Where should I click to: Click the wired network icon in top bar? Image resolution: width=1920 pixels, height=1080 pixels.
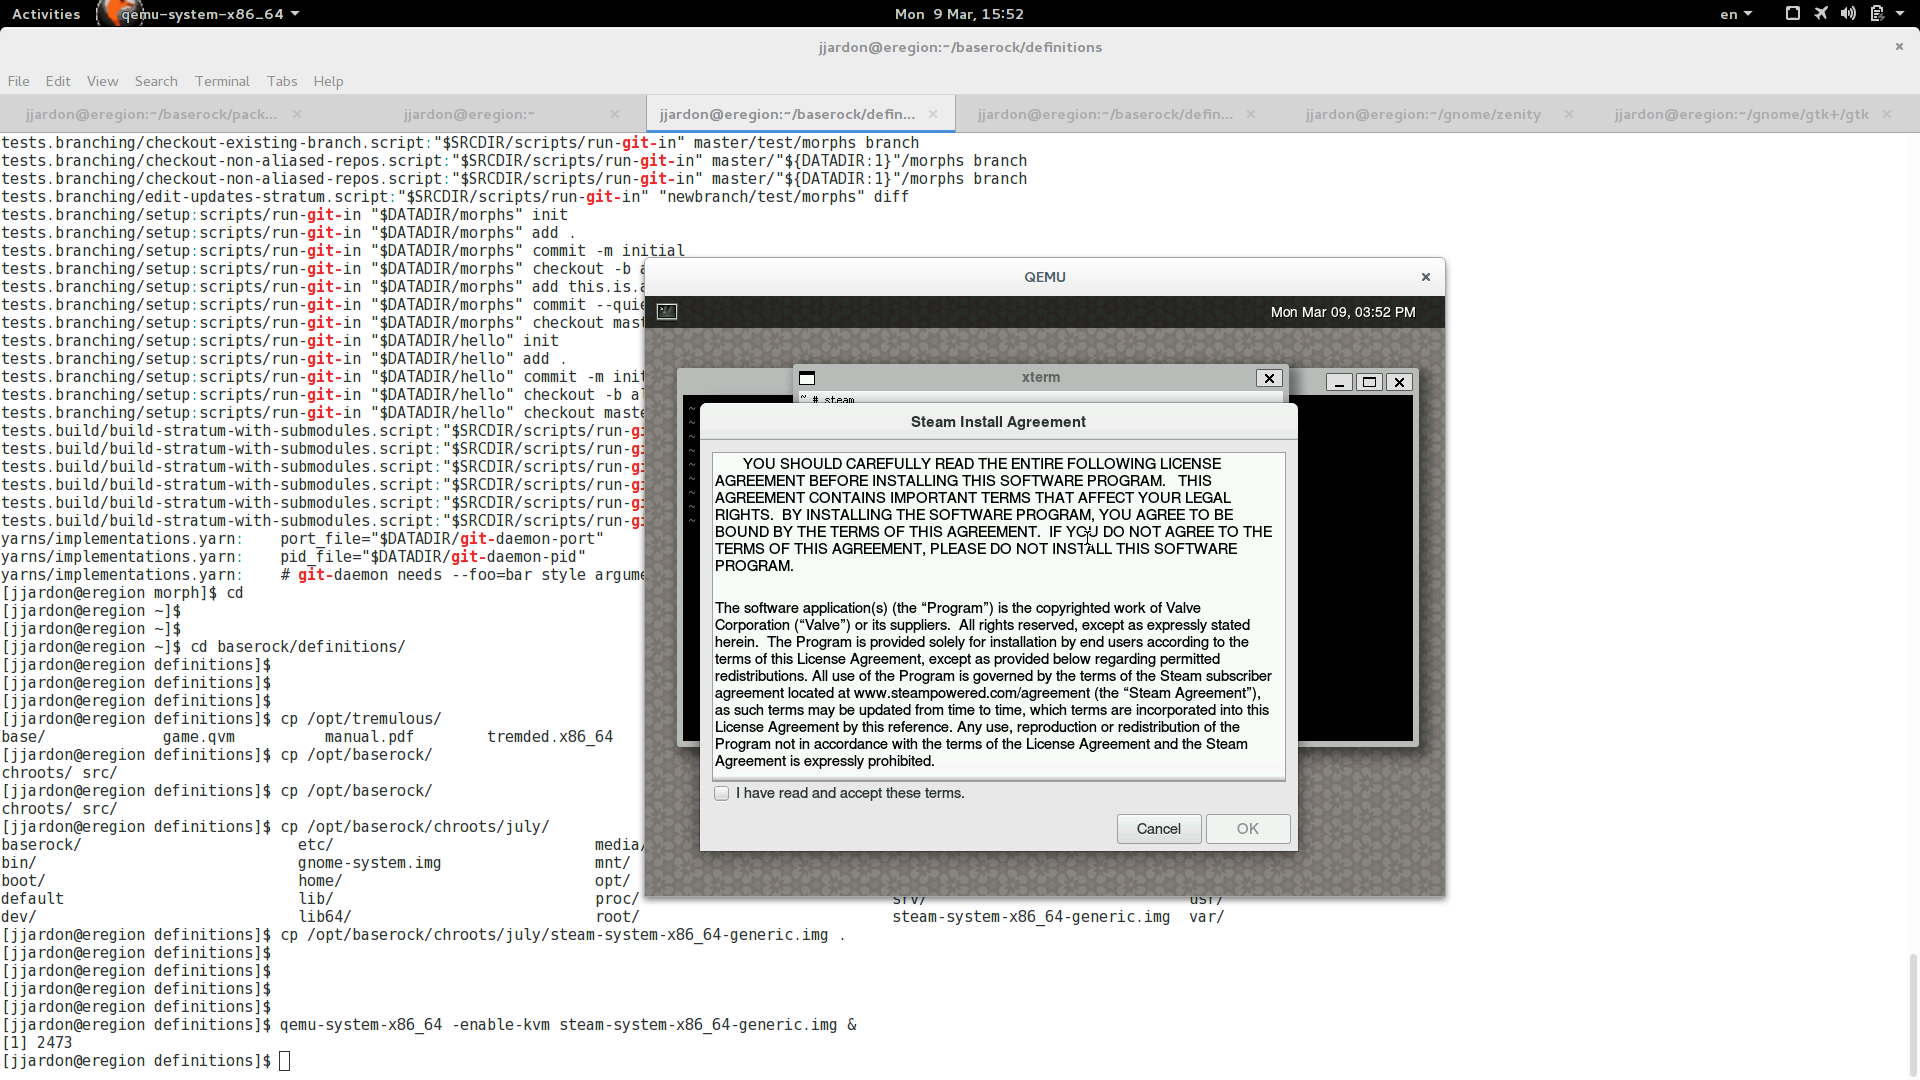point(1793,13)
